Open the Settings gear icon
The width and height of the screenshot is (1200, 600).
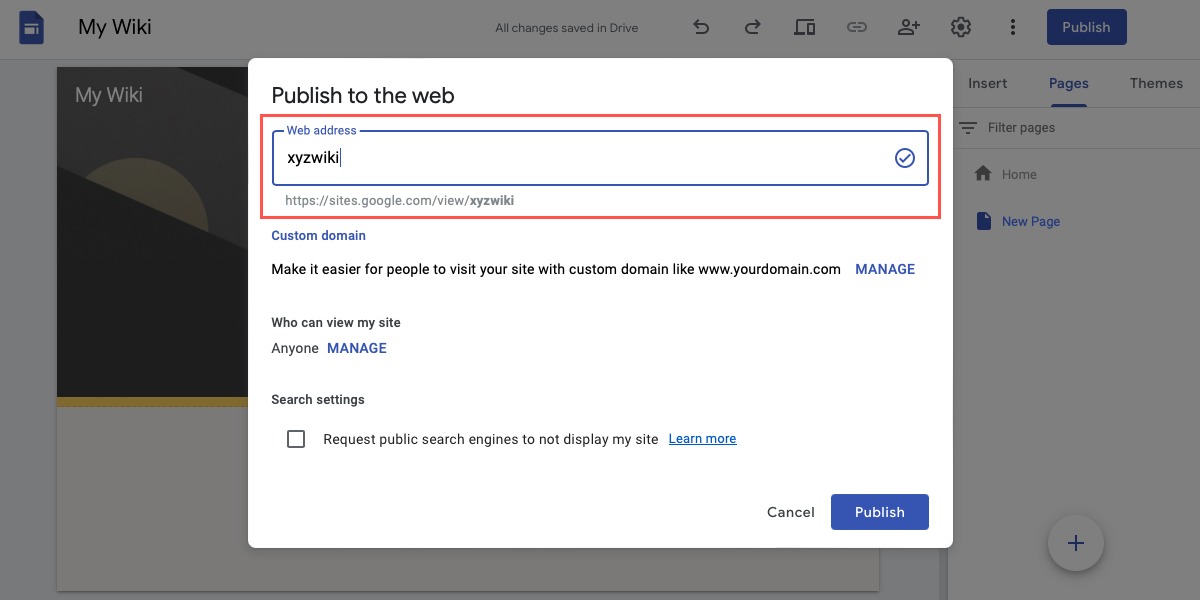pyautogui.click(x=961, y=27)
